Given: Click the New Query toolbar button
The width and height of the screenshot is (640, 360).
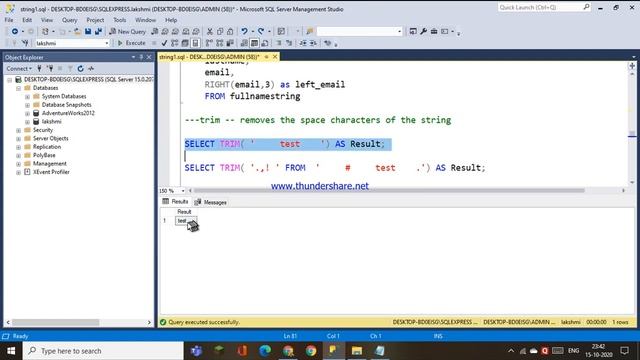Looking at the screenshot, I should (127, 31).
